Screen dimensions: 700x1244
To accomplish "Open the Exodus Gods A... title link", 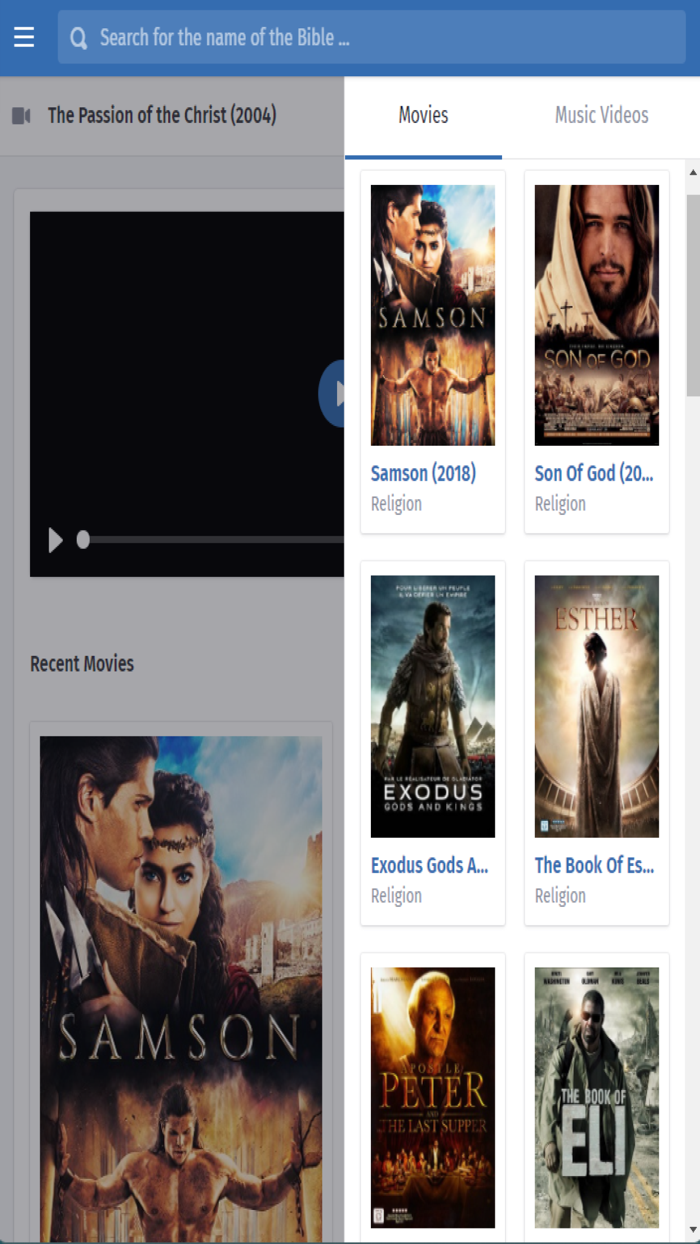I will pyautogui.click(x=430, y=865).
